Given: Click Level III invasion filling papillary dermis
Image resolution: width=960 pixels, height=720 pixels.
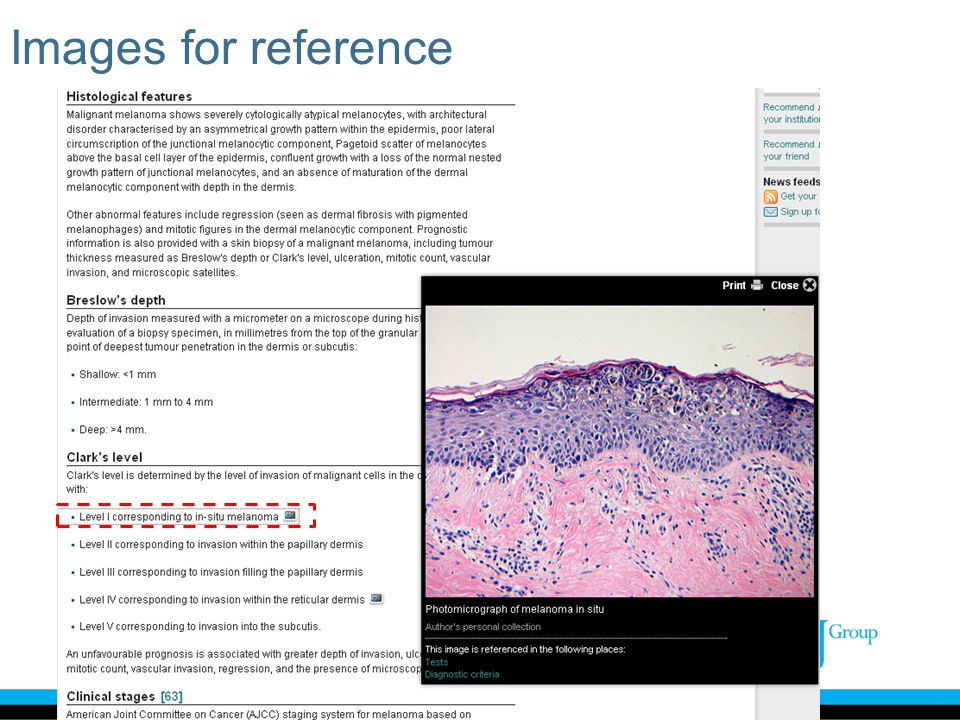Looking at the screenshot, I should tap(221, 572).
